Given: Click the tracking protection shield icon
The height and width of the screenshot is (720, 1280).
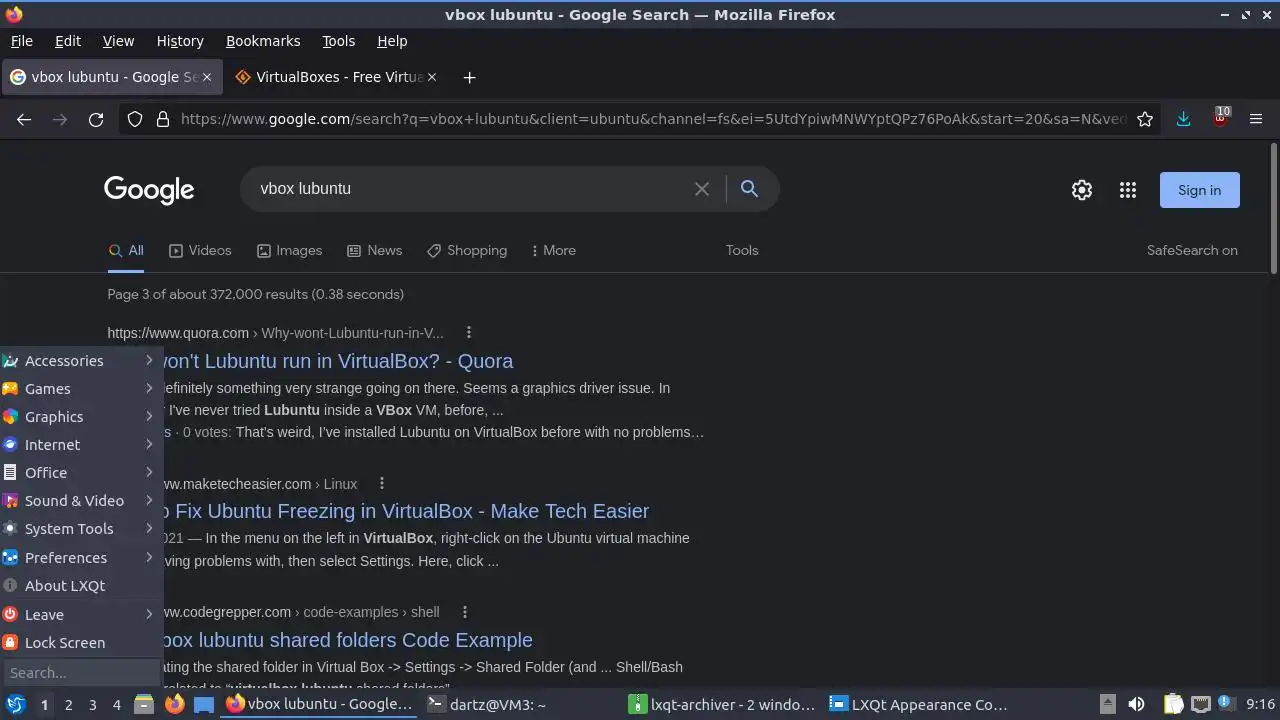Looking at the screenshot, I should [135, 119].
